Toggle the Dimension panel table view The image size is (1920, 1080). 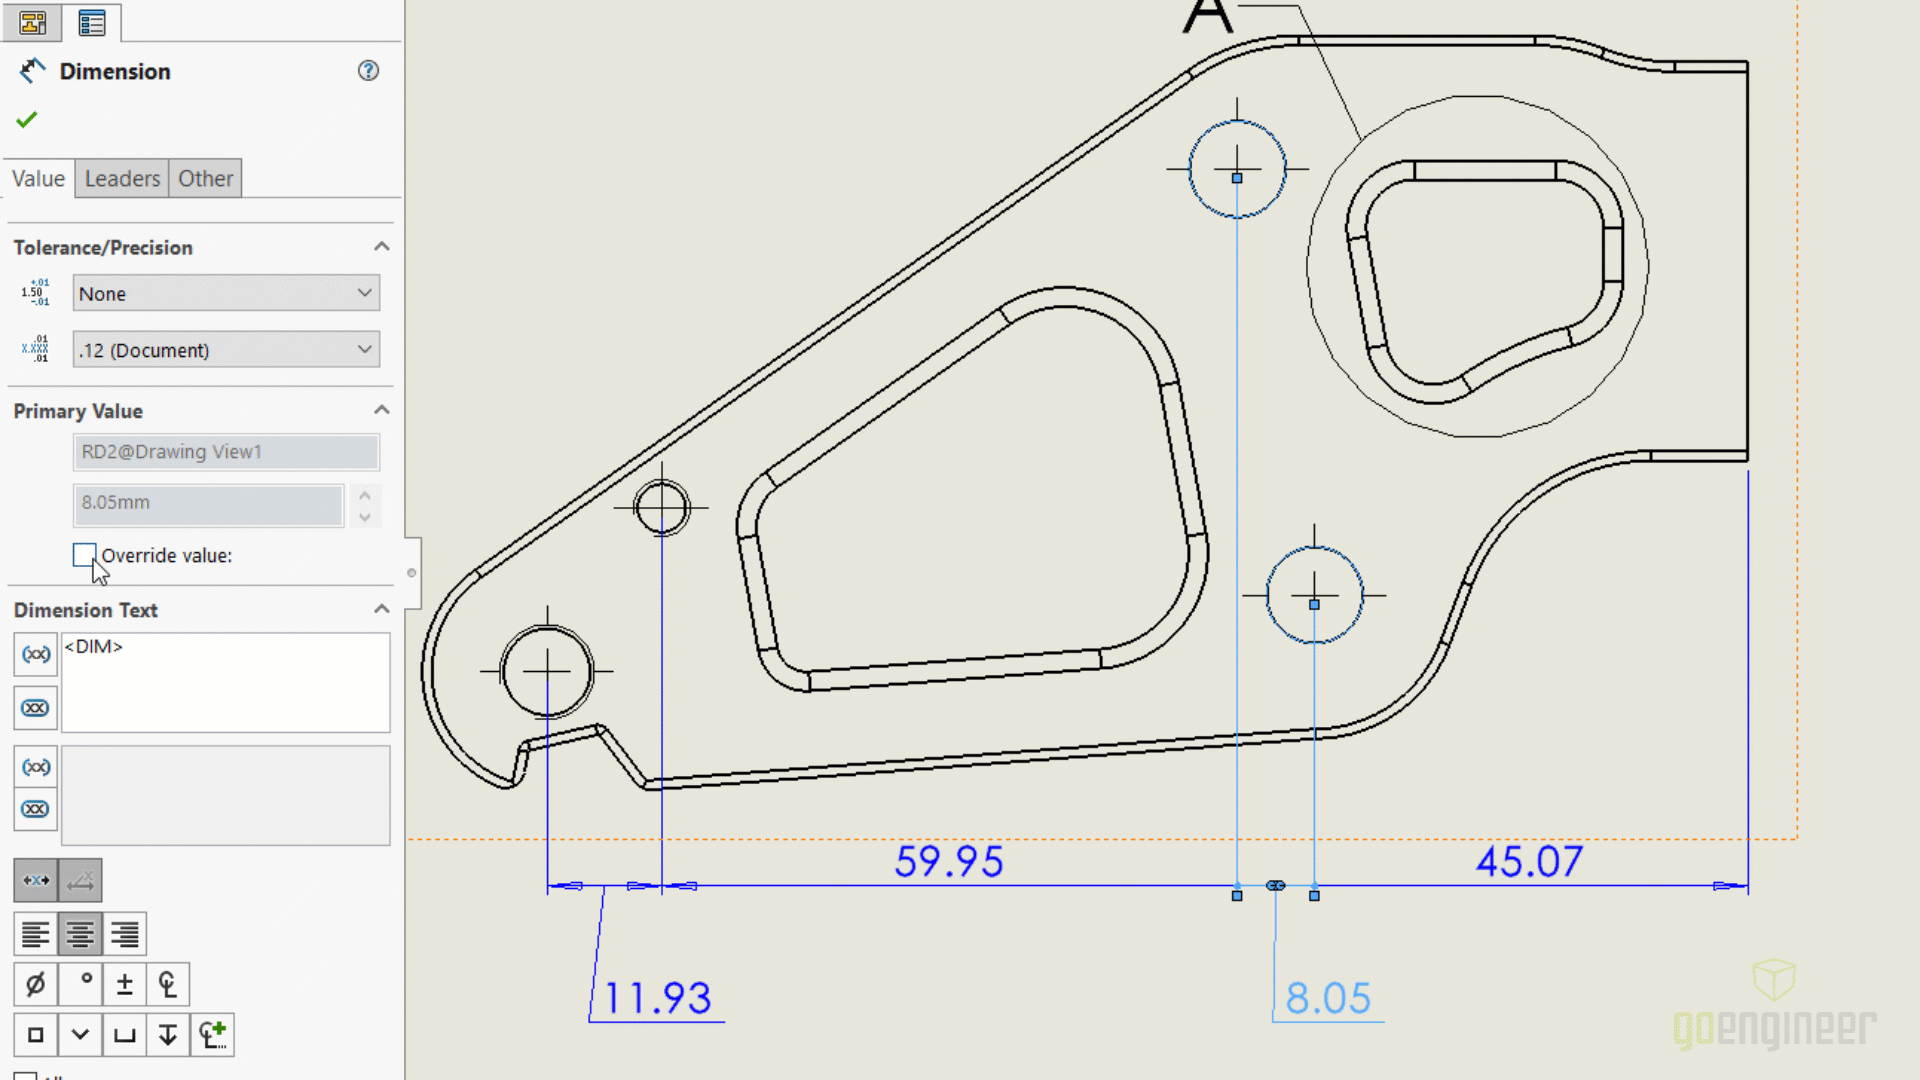pyautogui.click(x=92, y=22)
